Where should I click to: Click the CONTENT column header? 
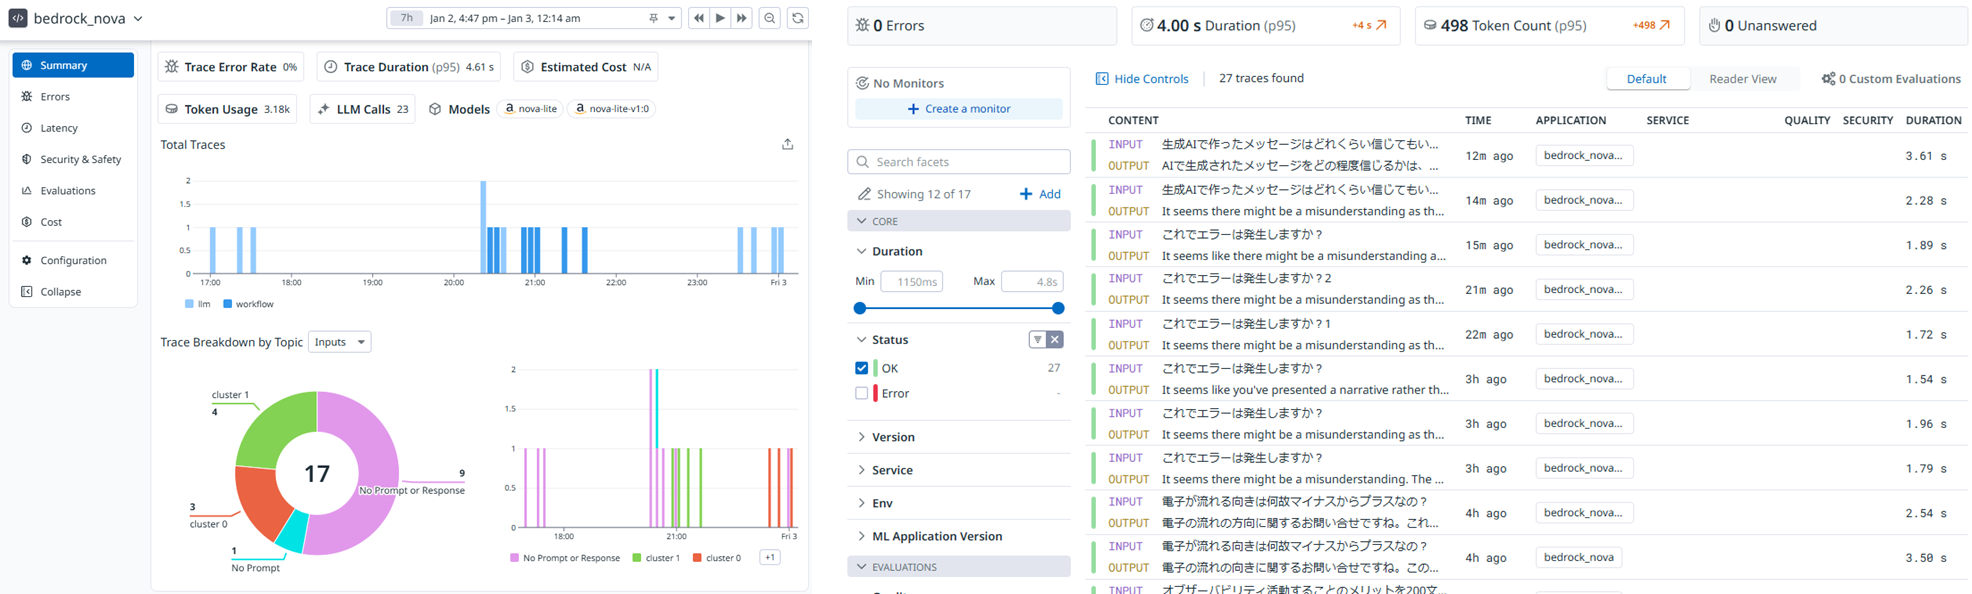click(1133, 120)
